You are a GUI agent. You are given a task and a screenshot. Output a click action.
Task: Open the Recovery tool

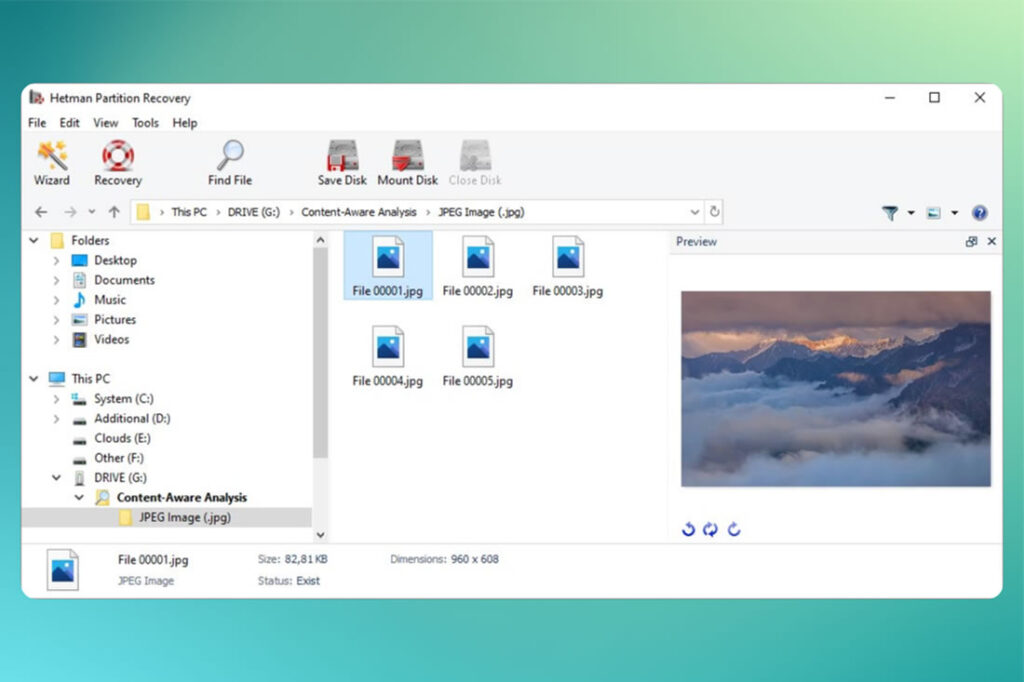(117, 160)
